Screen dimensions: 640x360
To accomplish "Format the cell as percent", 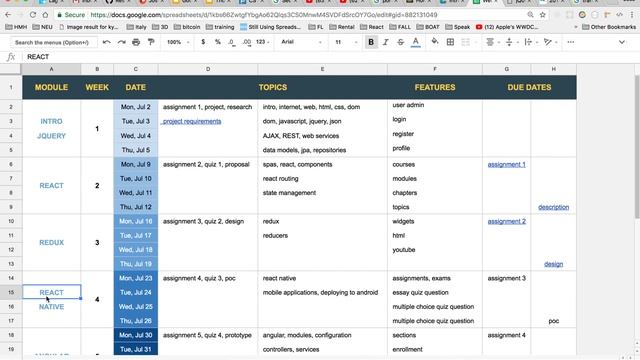I will [x=218, y=42].
